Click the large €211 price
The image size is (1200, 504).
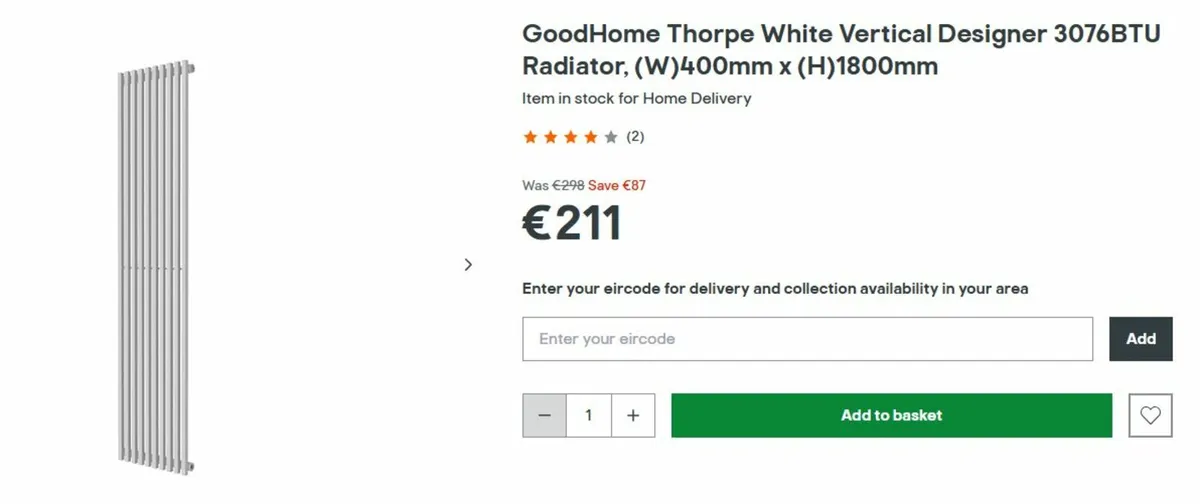(572, 223)
